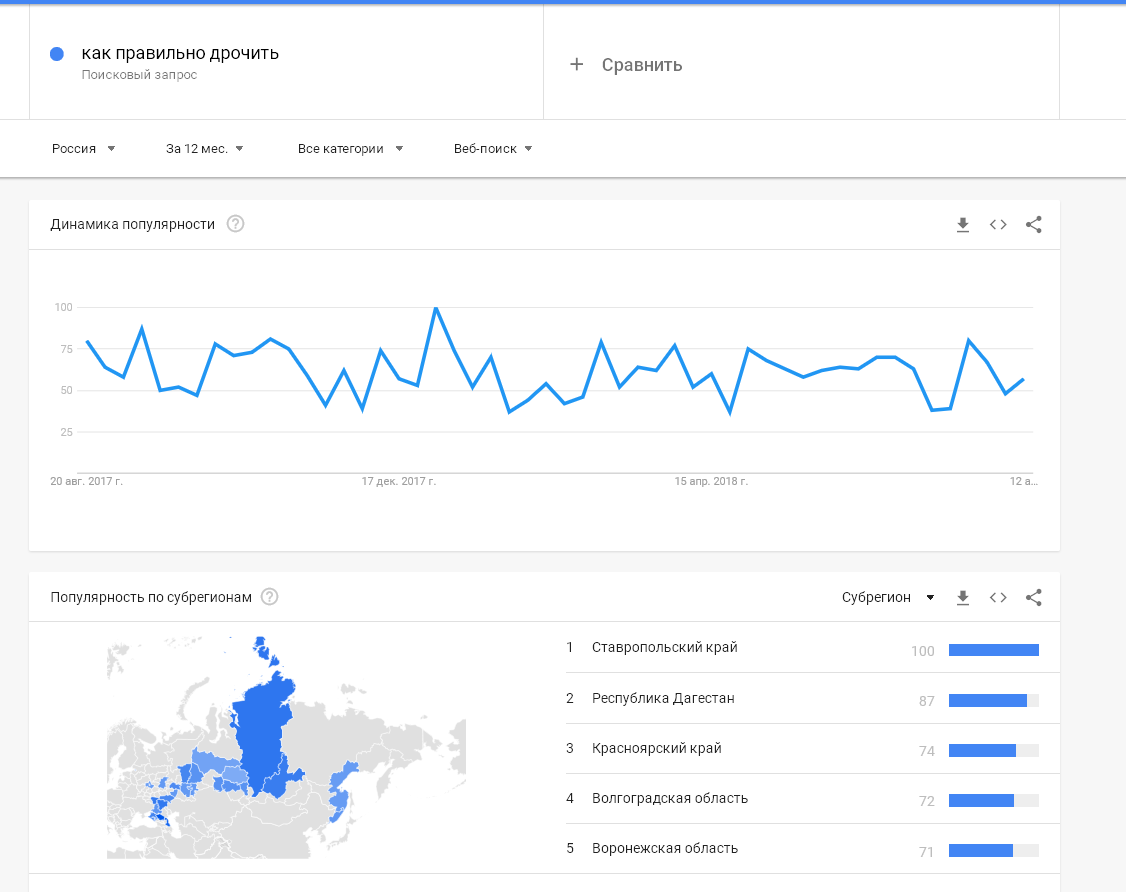Open the За 12 мес. time range dropdown
Screen dimensions: 1126x892
click(205, 149)
